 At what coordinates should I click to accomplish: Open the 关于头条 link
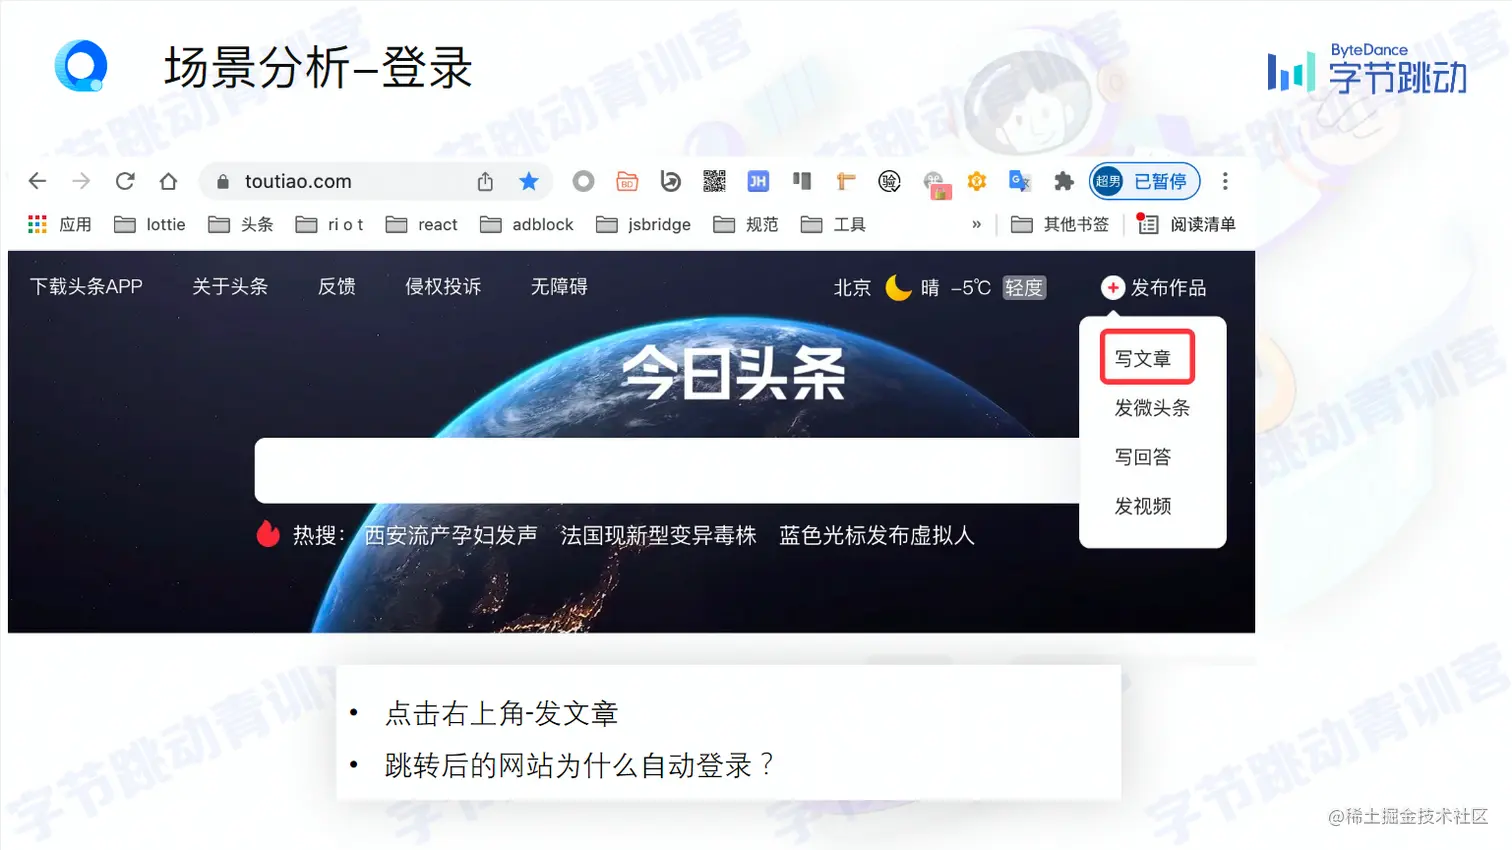click(x=230, y=287)
